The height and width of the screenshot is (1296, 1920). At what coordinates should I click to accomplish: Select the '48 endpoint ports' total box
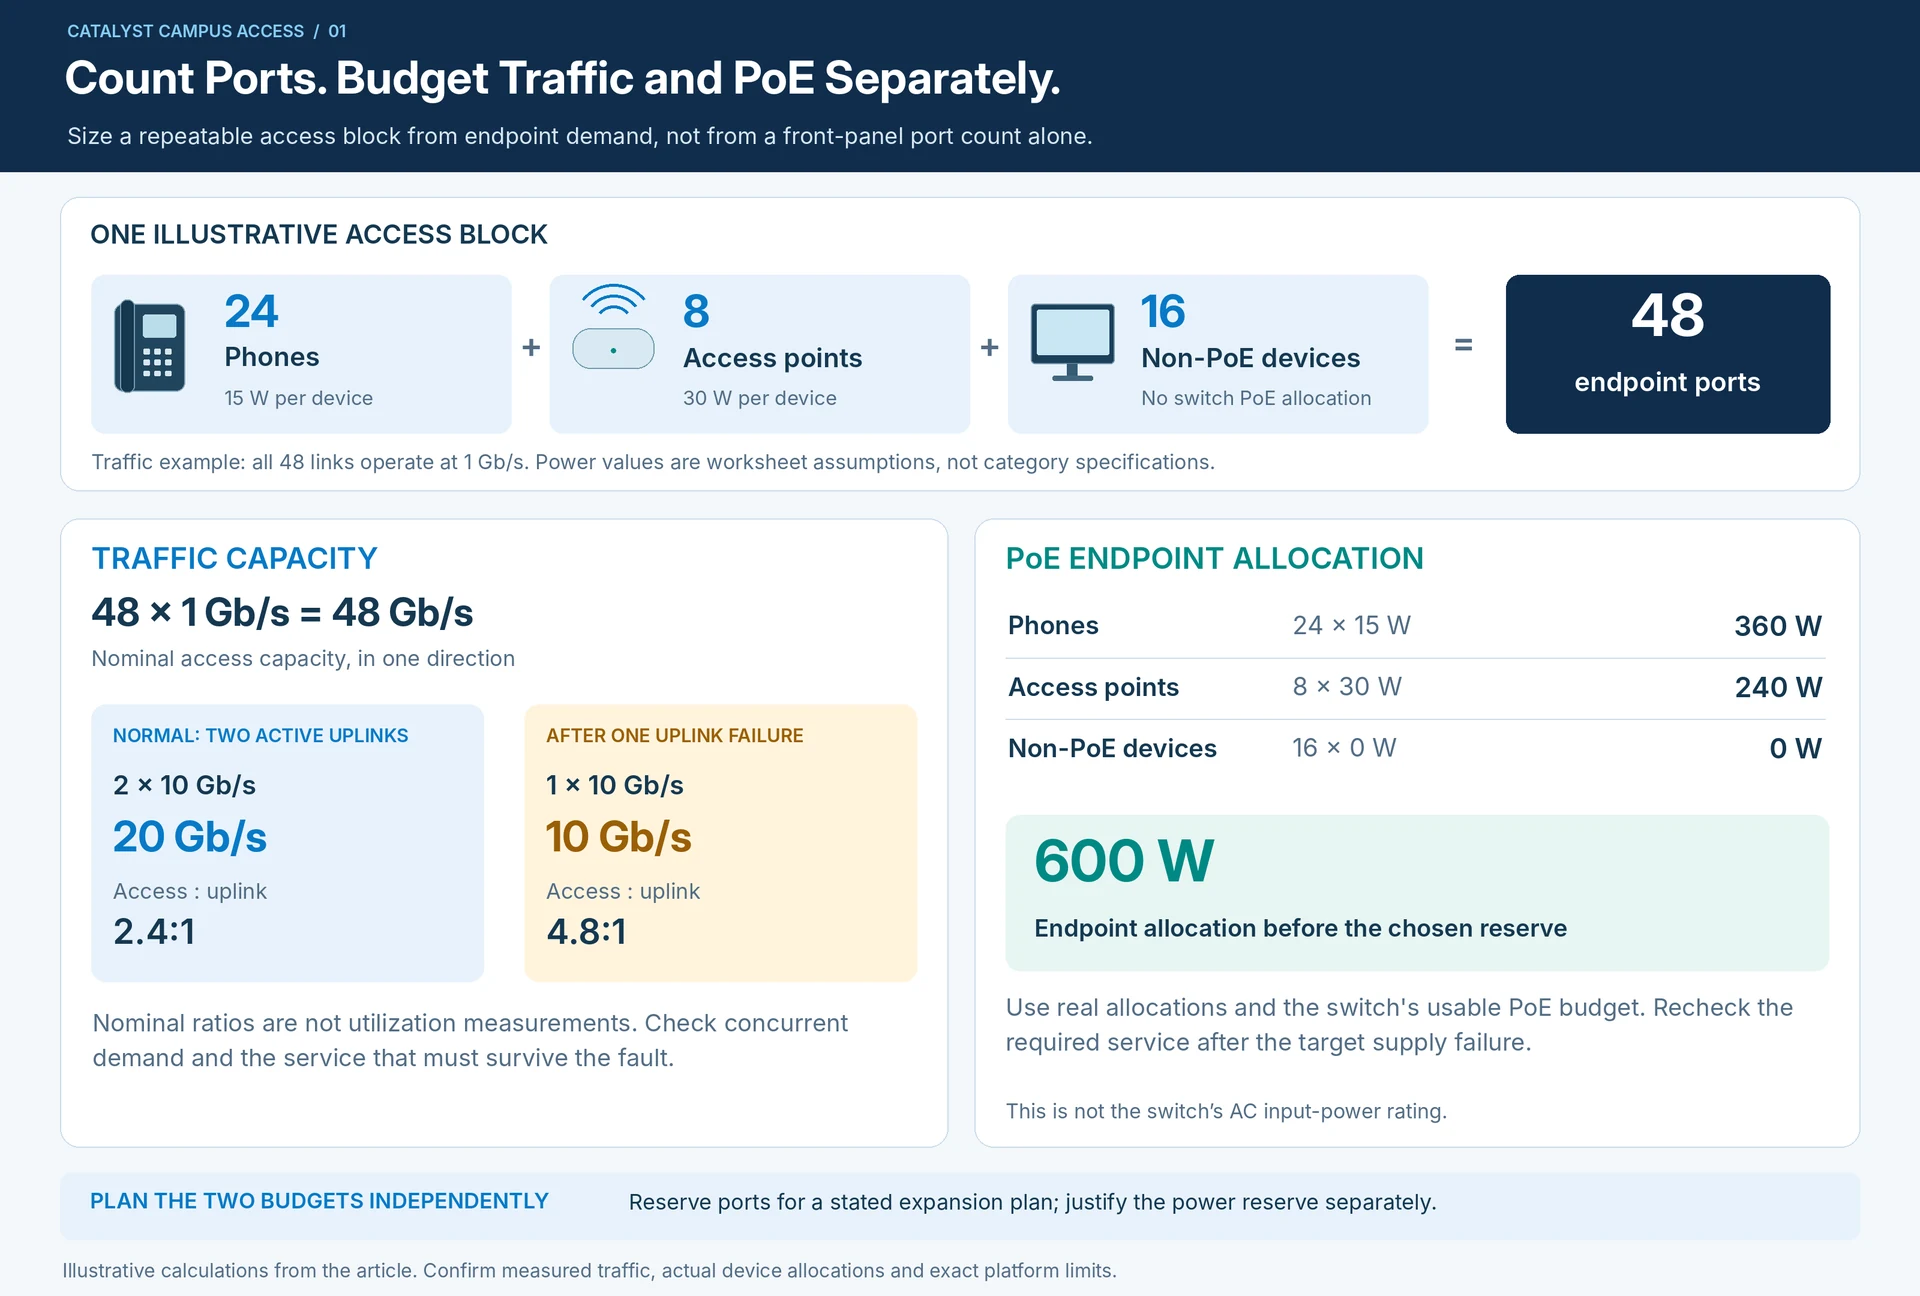click(x=1667, y=354)
